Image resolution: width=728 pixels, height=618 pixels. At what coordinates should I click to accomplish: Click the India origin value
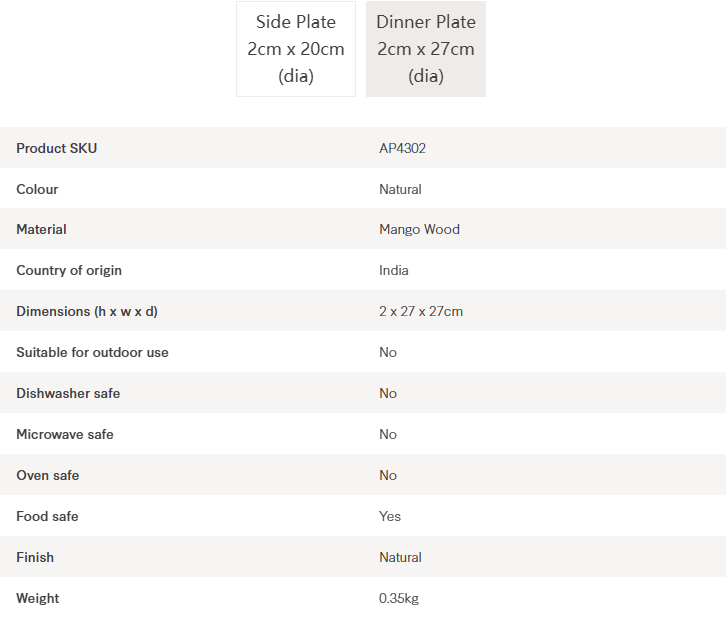(x=394, y=270)
